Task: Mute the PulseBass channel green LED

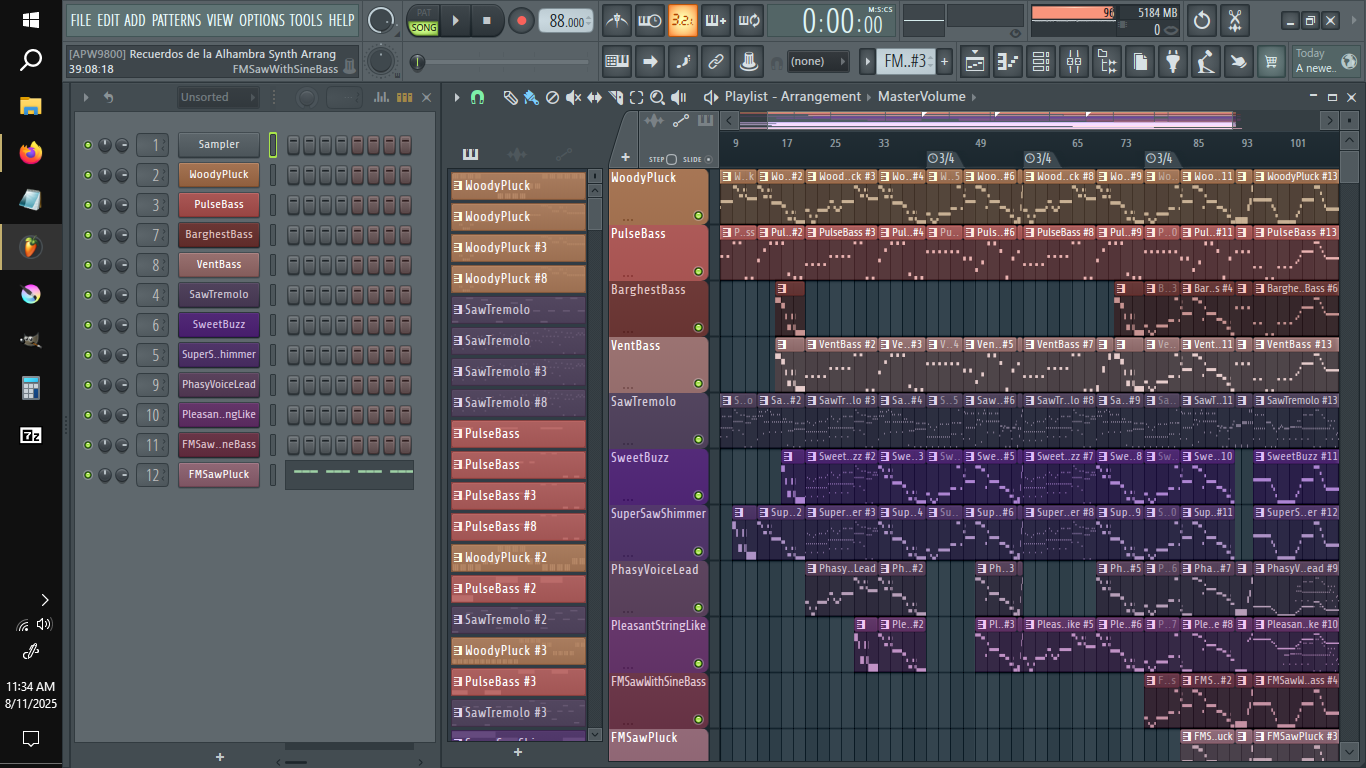Action: pyautogui.click(x=88, y=205)
